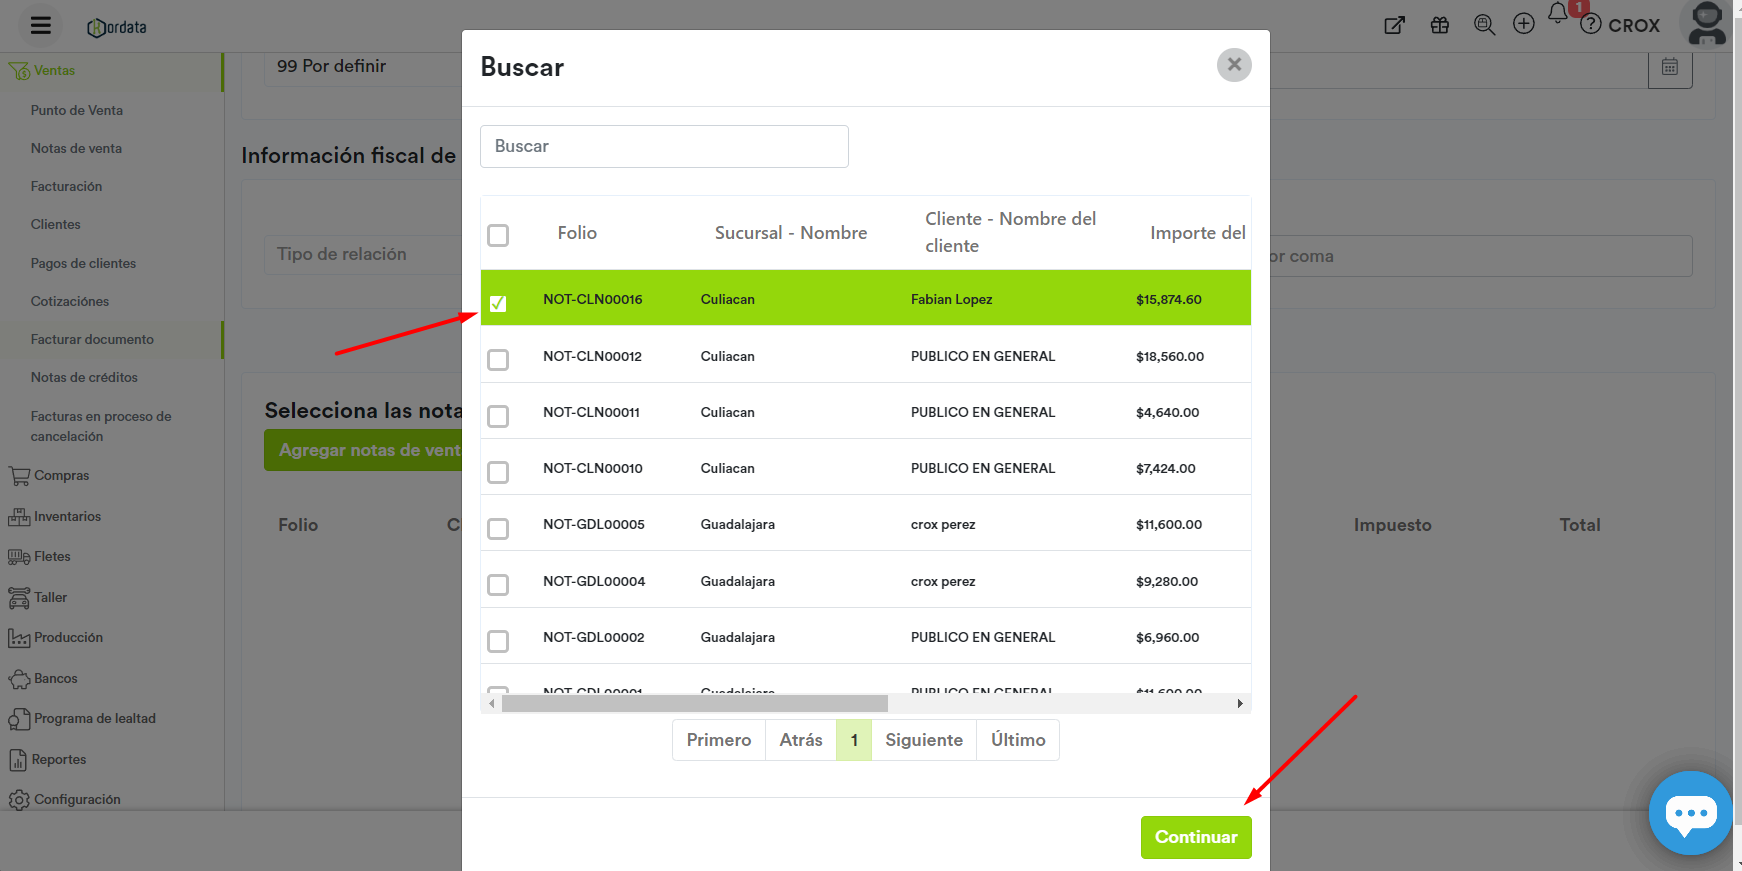The image size is (1742, 871).
Task: Toggle the select-all checkbox in table header
Action: (498, 235)
